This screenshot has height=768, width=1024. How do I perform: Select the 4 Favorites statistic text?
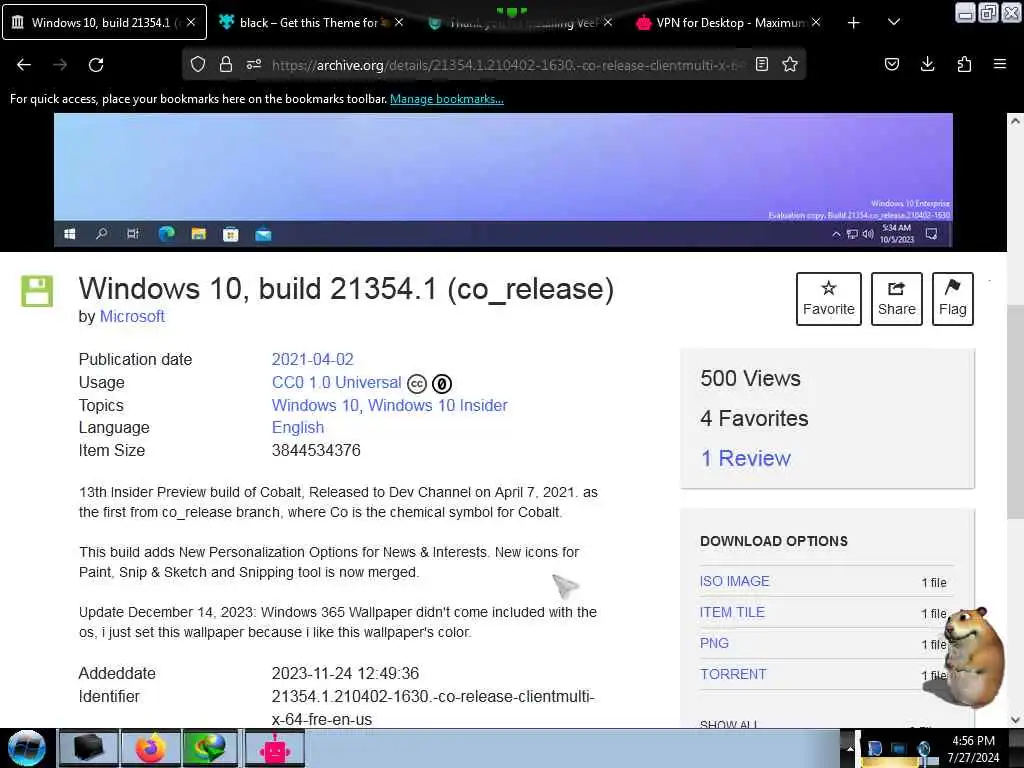754,418
